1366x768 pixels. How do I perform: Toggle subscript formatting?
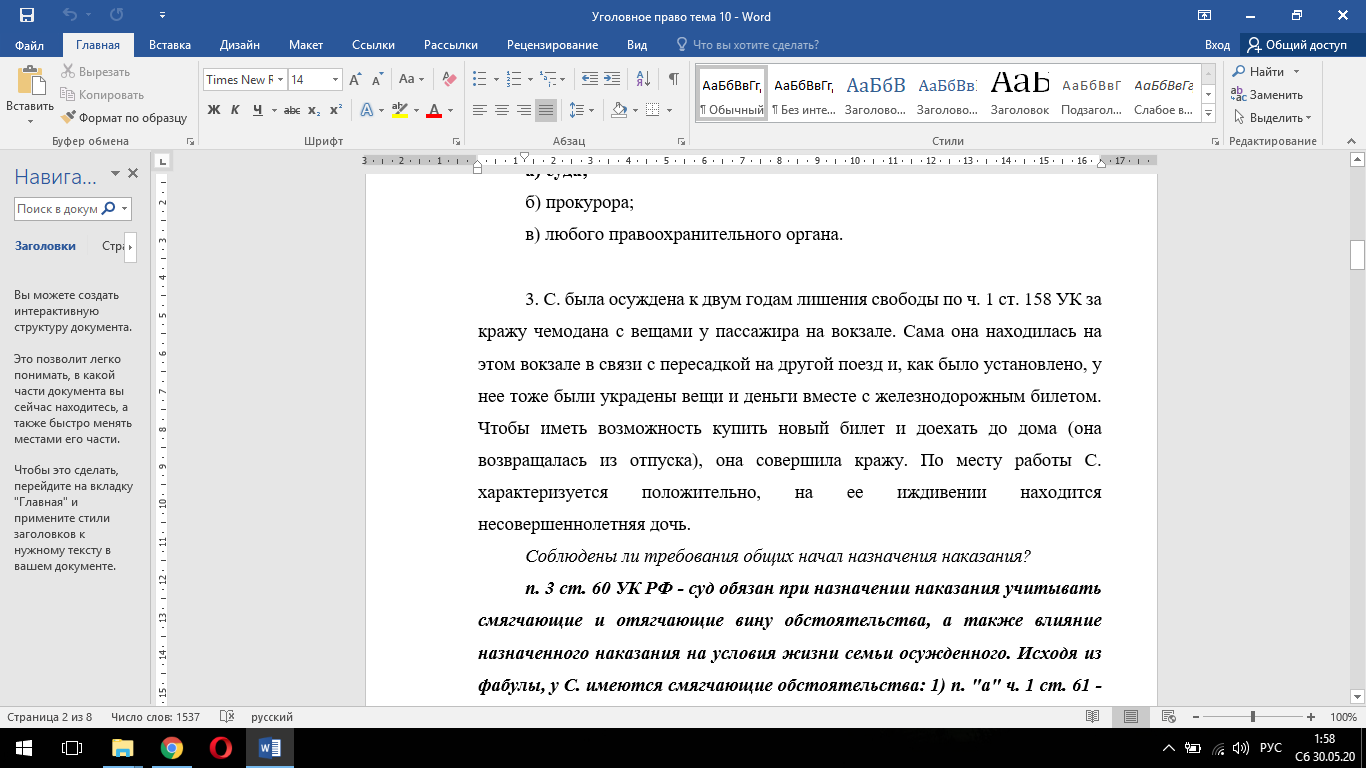tap(314, 110)
